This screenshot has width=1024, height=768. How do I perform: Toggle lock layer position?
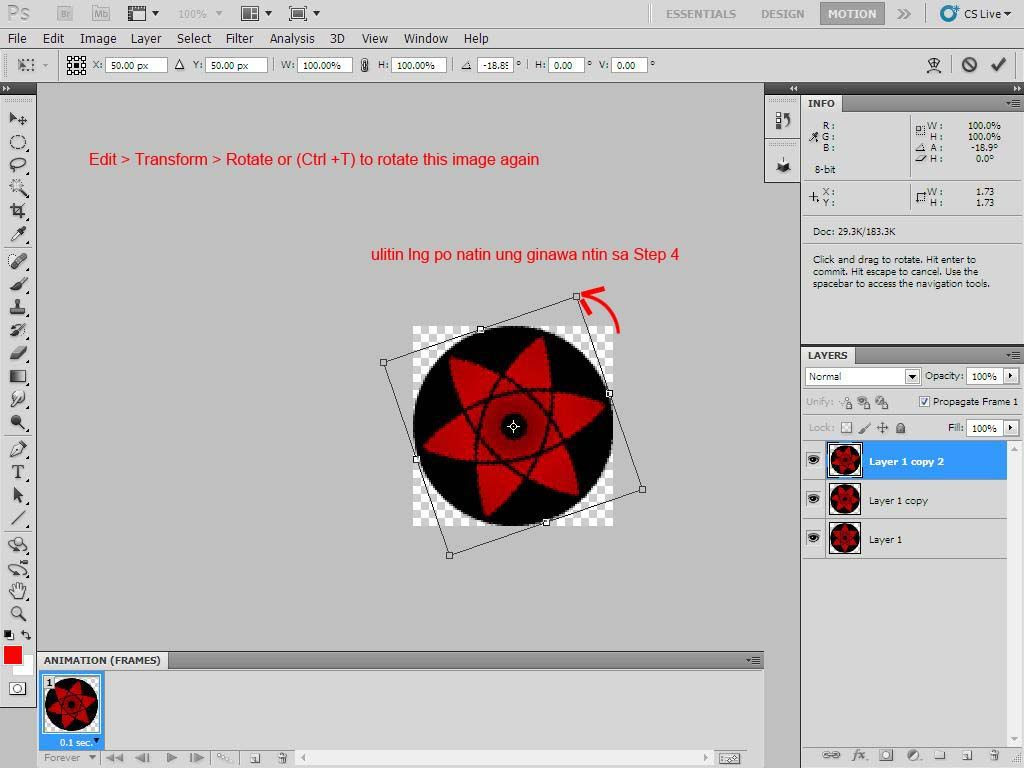click(882, 428)
